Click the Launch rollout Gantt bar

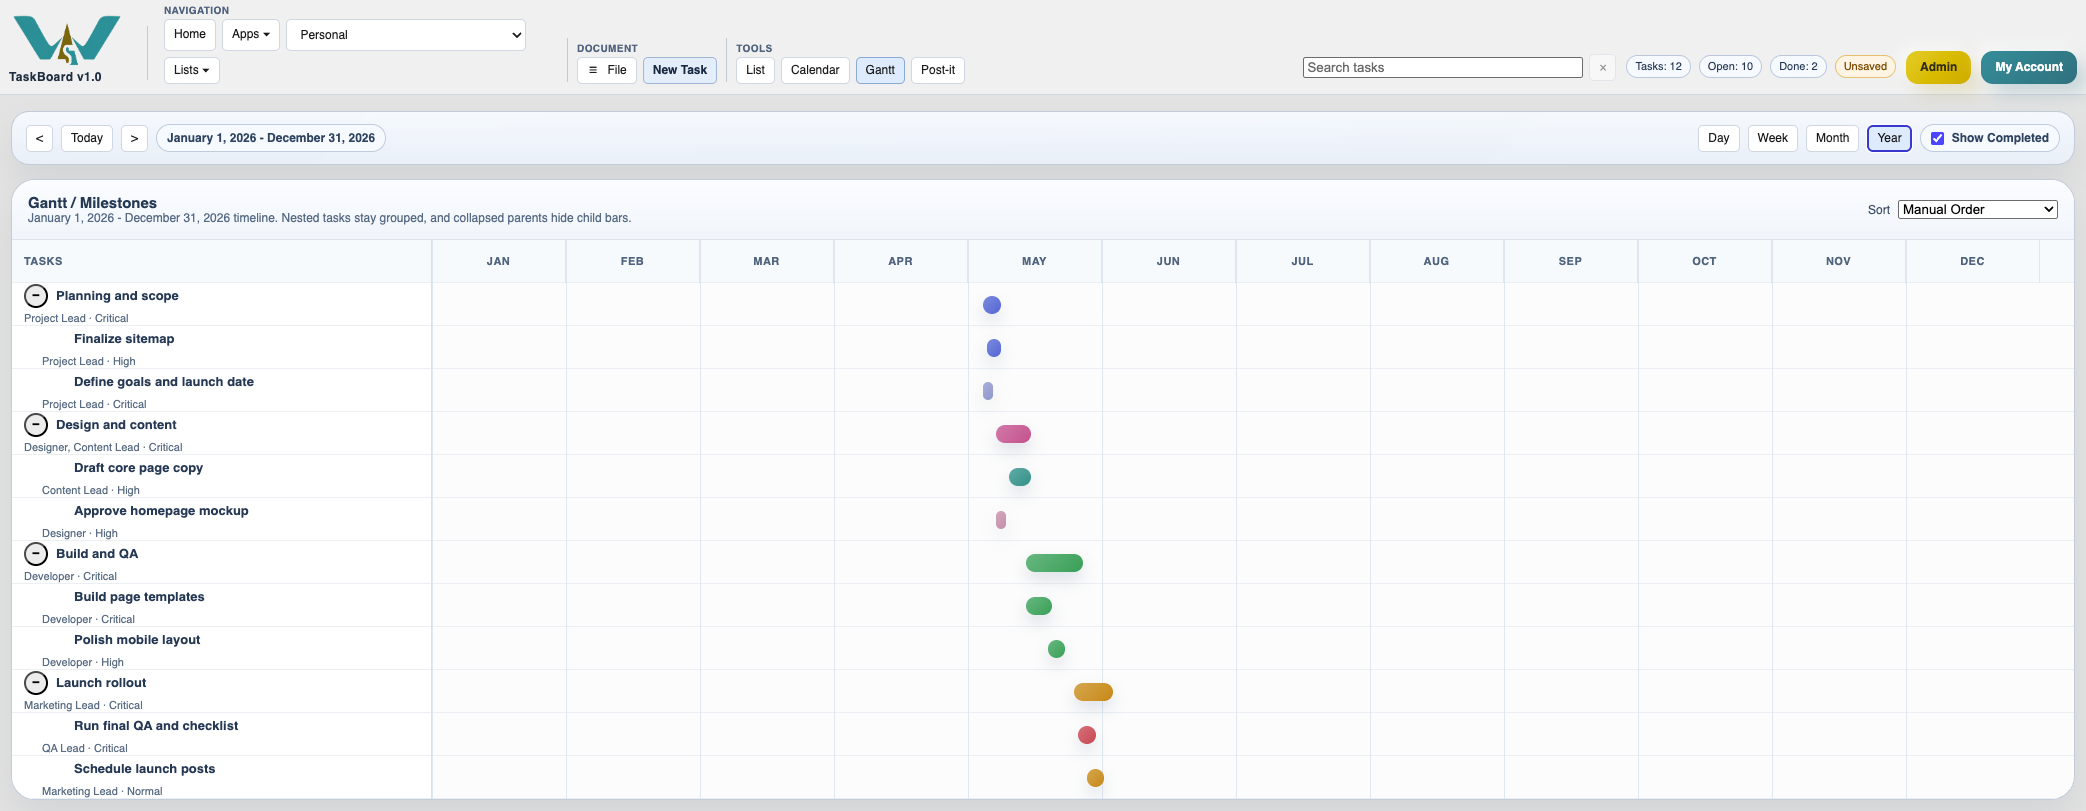coord(1093,692)
